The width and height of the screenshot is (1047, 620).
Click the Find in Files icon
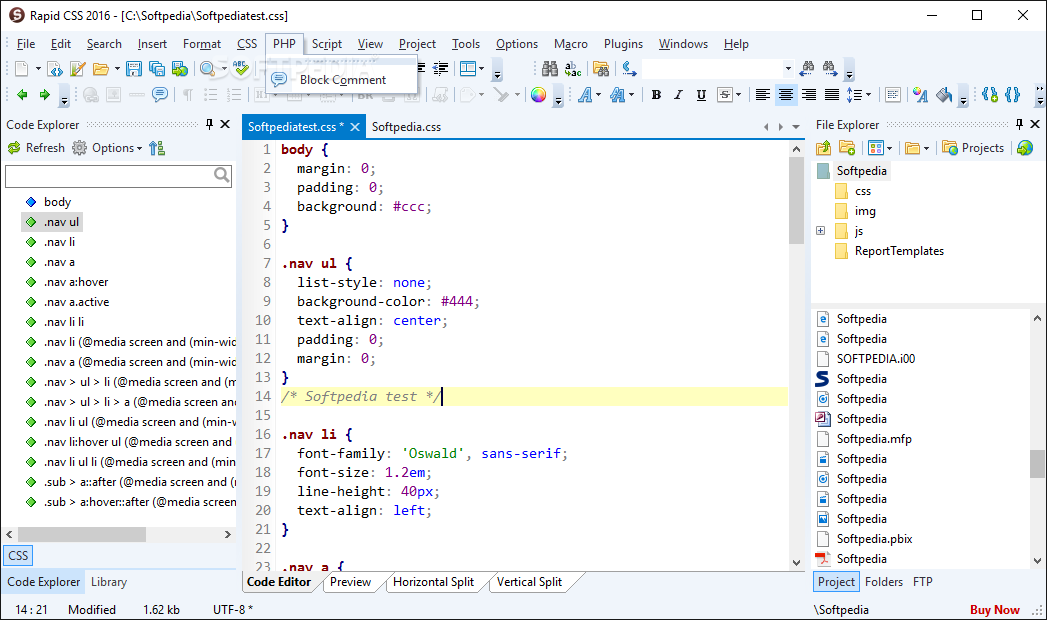click(x=601, y=69)
